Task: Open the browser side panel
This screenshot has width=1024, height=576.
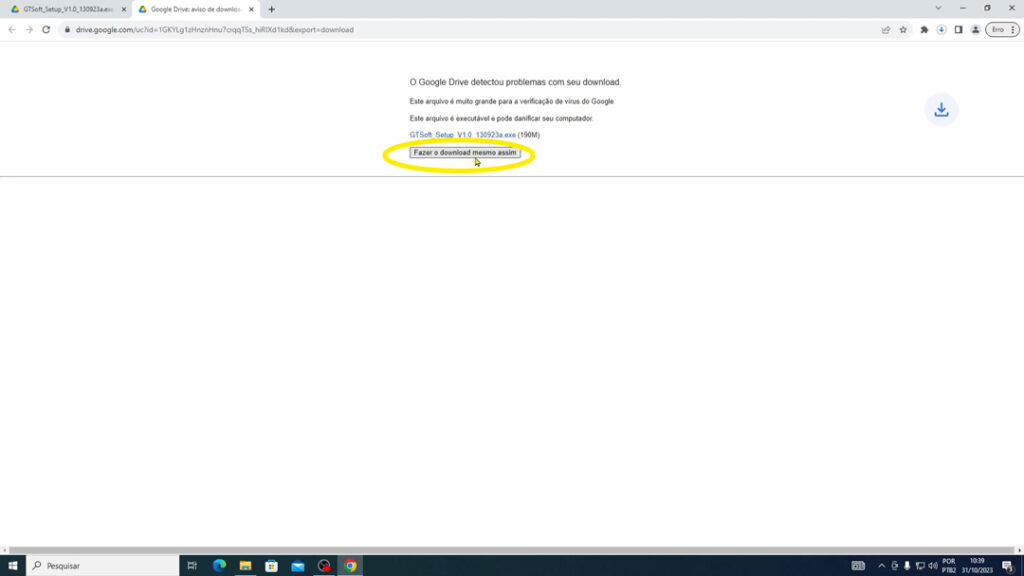Action: [x=958, y=29]
